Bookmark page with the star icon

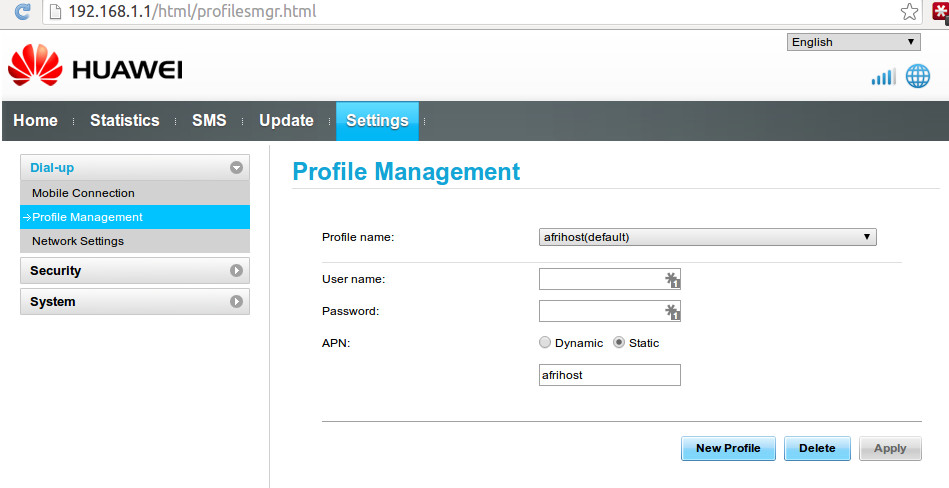pos(908,12)
